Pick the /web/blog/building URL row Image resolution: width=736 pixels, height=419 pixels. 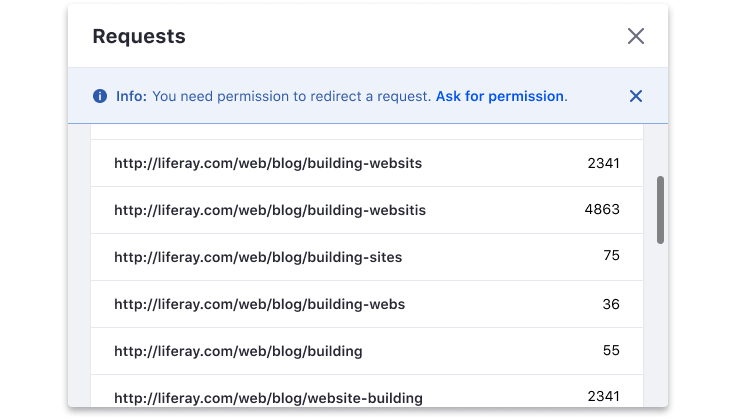pyautogui.click(x=238, y=351)
